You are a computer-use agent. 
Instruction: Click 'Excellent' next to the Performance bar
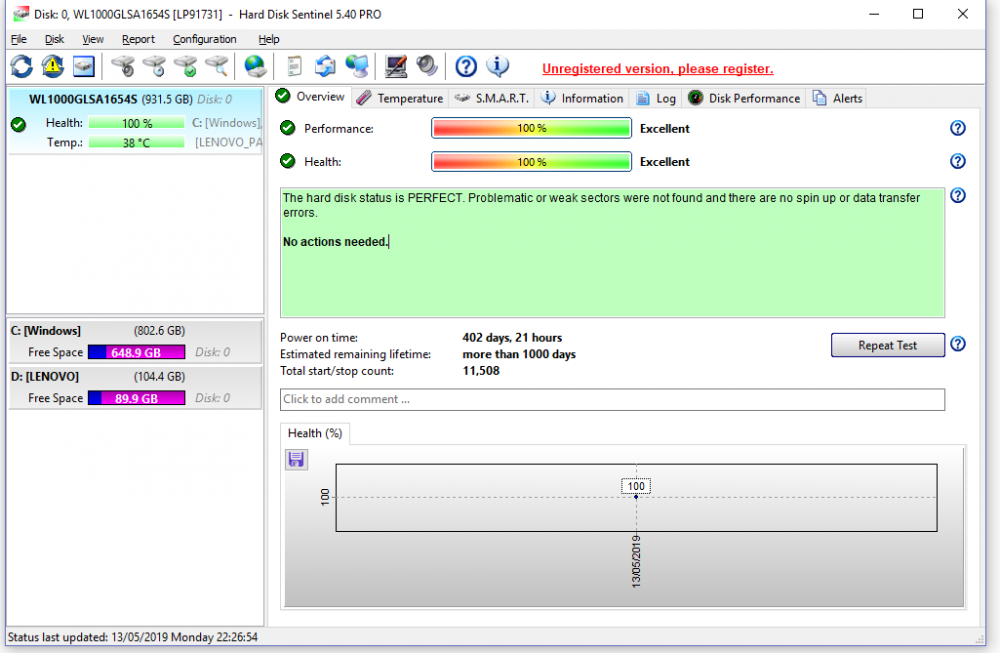(x=665, y=128)
